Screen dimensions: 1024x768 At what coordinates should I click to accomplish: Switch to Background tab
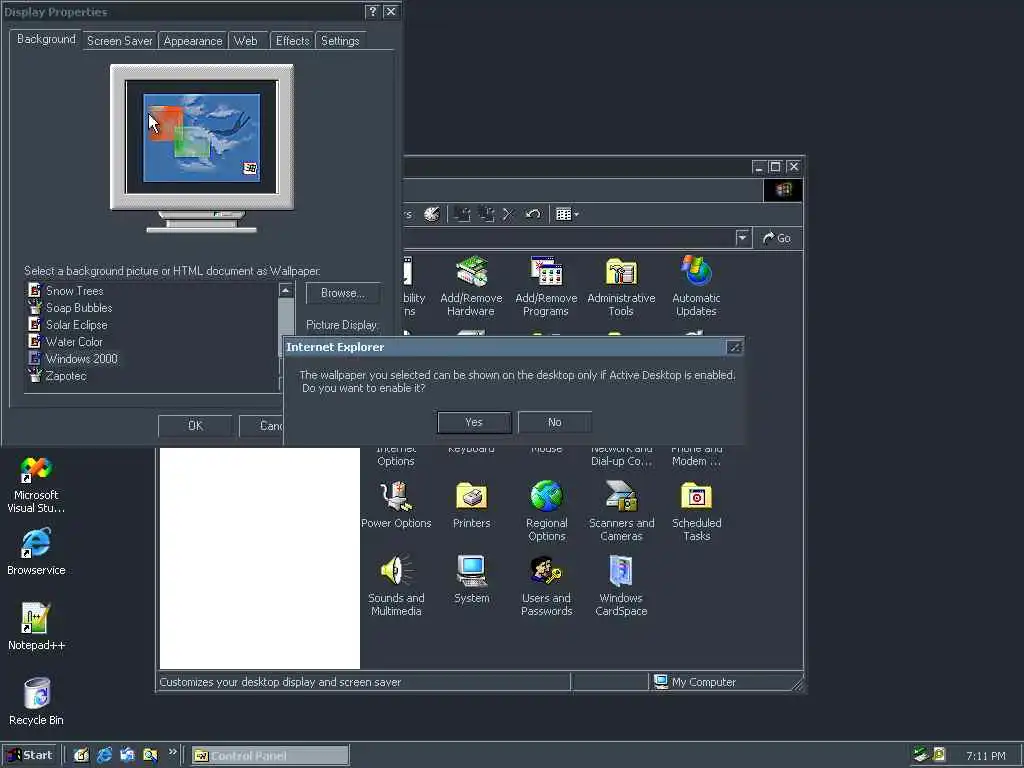point(46,39)
